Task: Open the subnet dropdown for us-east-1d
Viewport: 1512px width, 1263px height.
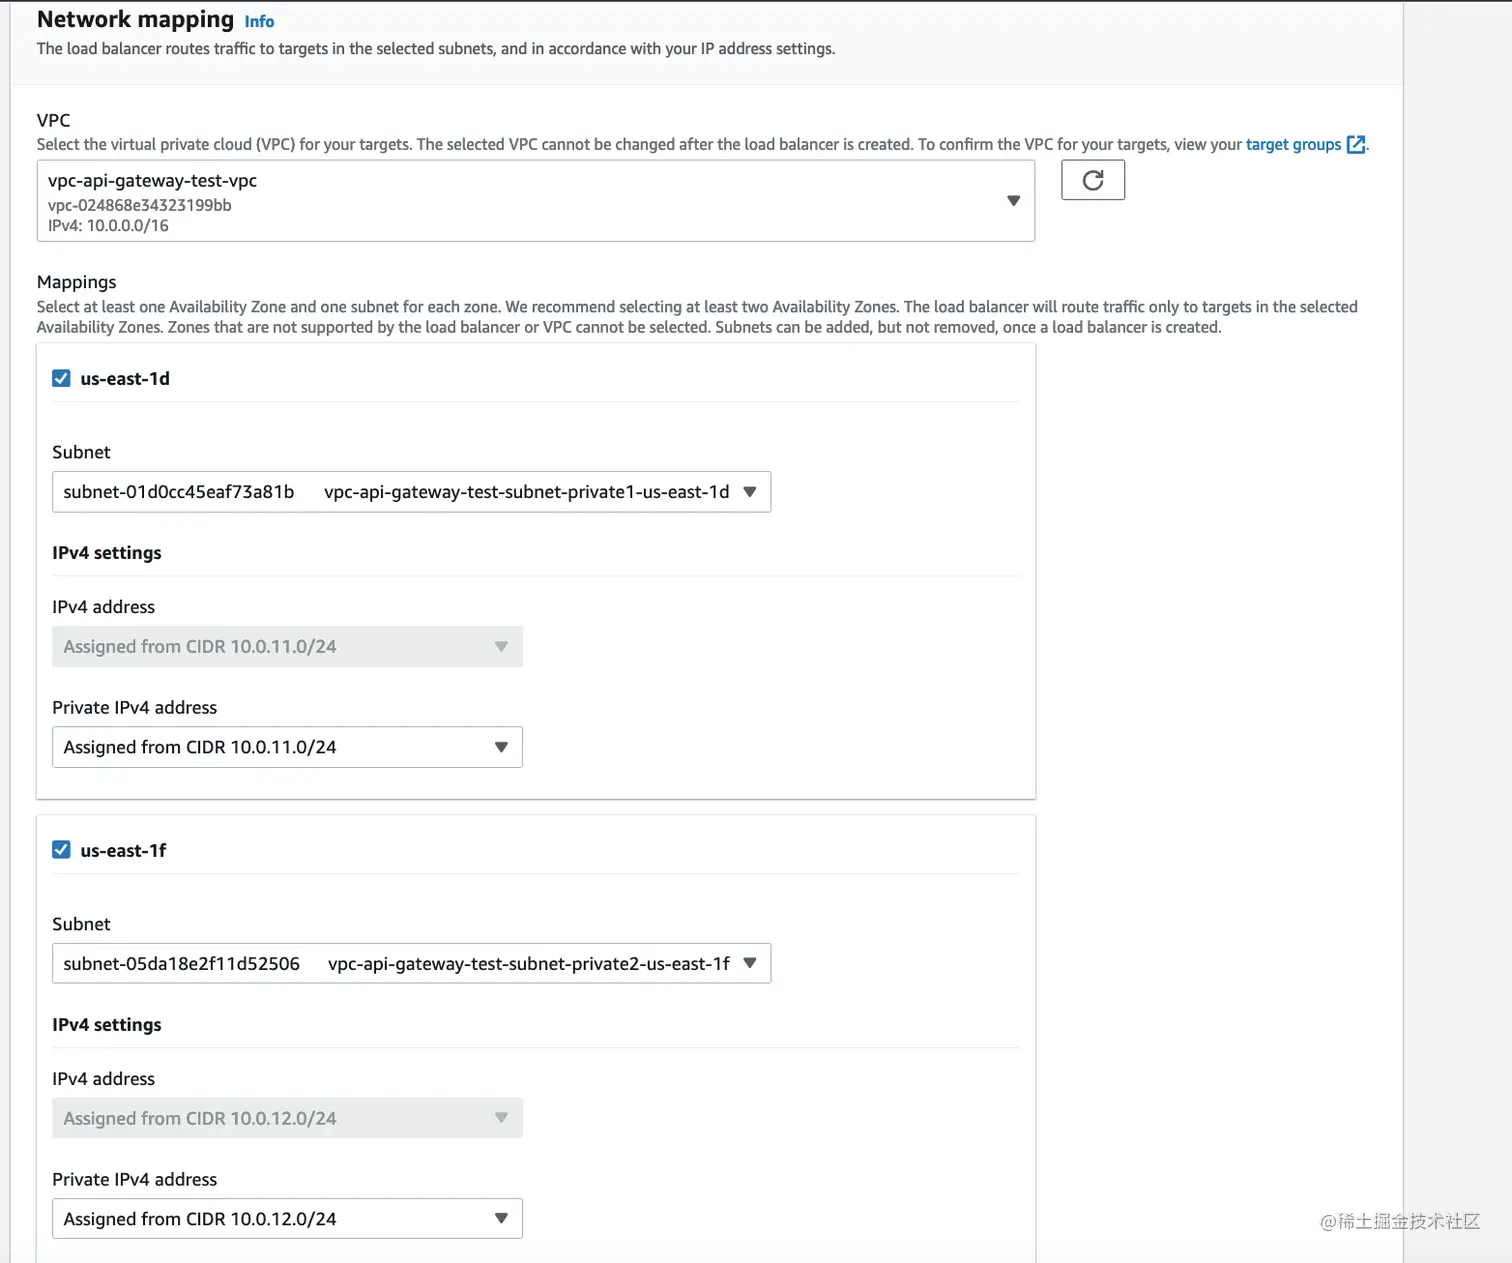Action: [410, 492]
